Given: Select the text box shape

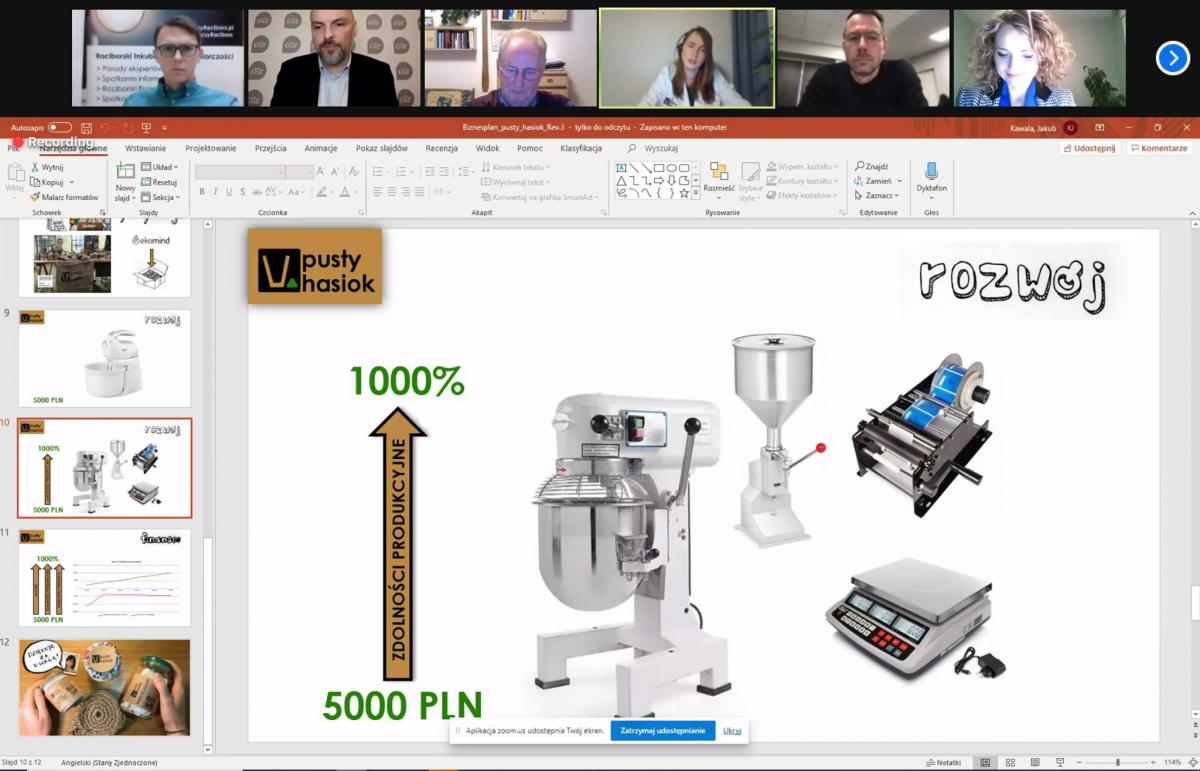Looking at the screenshot, I should pyautogui.click(x=621, y=168).
